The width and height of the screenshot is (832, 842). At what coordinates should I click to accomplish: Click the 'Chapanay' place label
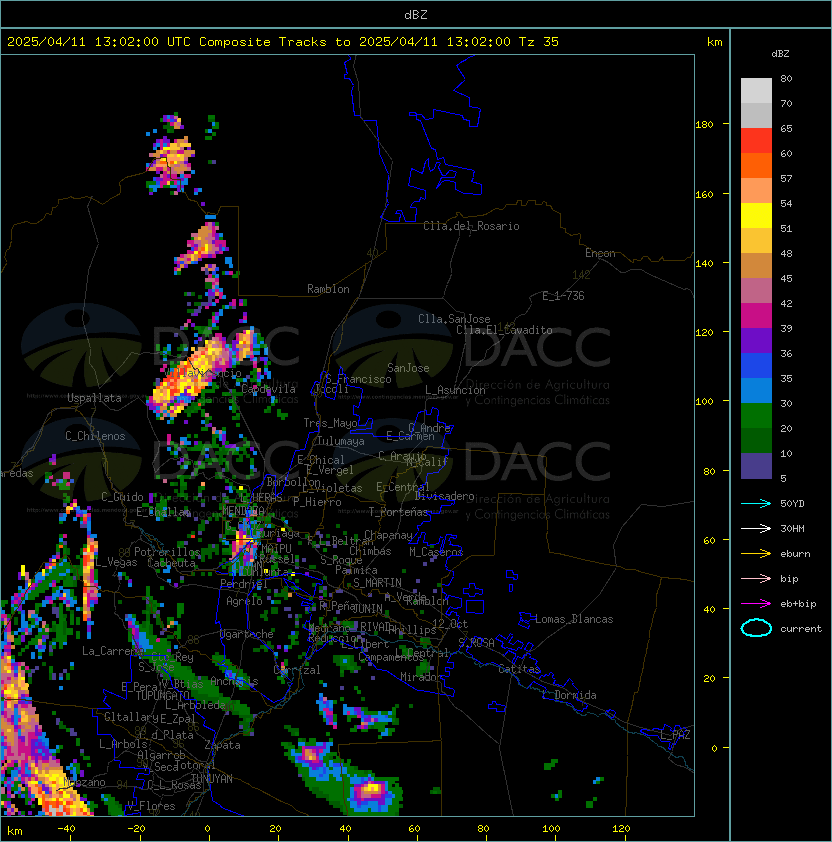point(388,535)
